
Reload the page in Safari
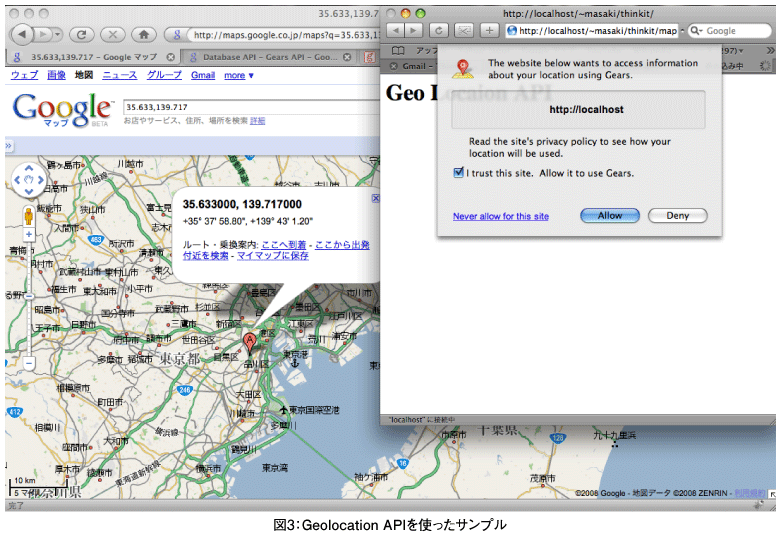click(x=438, y=30)
